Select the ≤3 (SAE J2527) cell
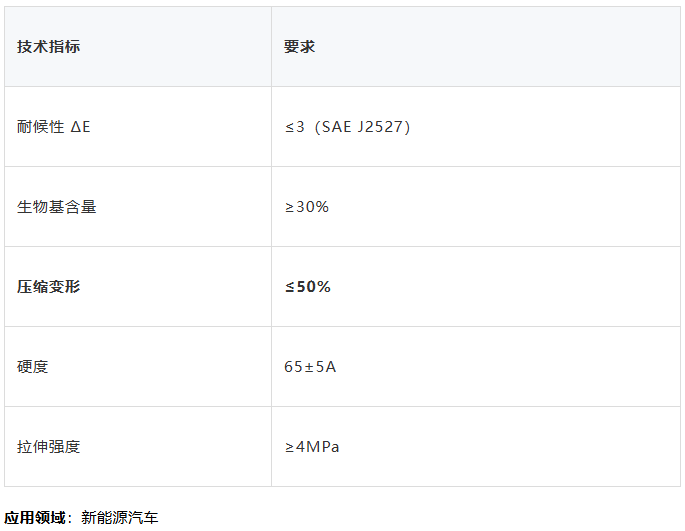 click(x=476, y=127)
